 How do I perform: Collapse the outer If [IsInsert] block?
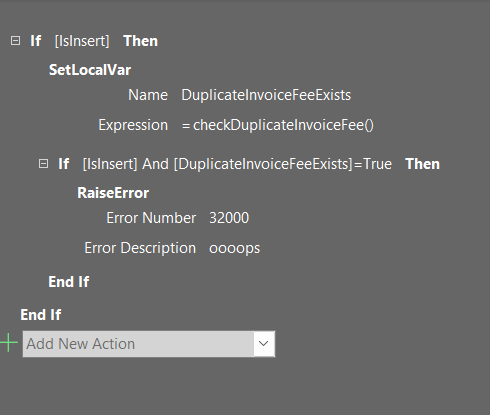[15, 41]
